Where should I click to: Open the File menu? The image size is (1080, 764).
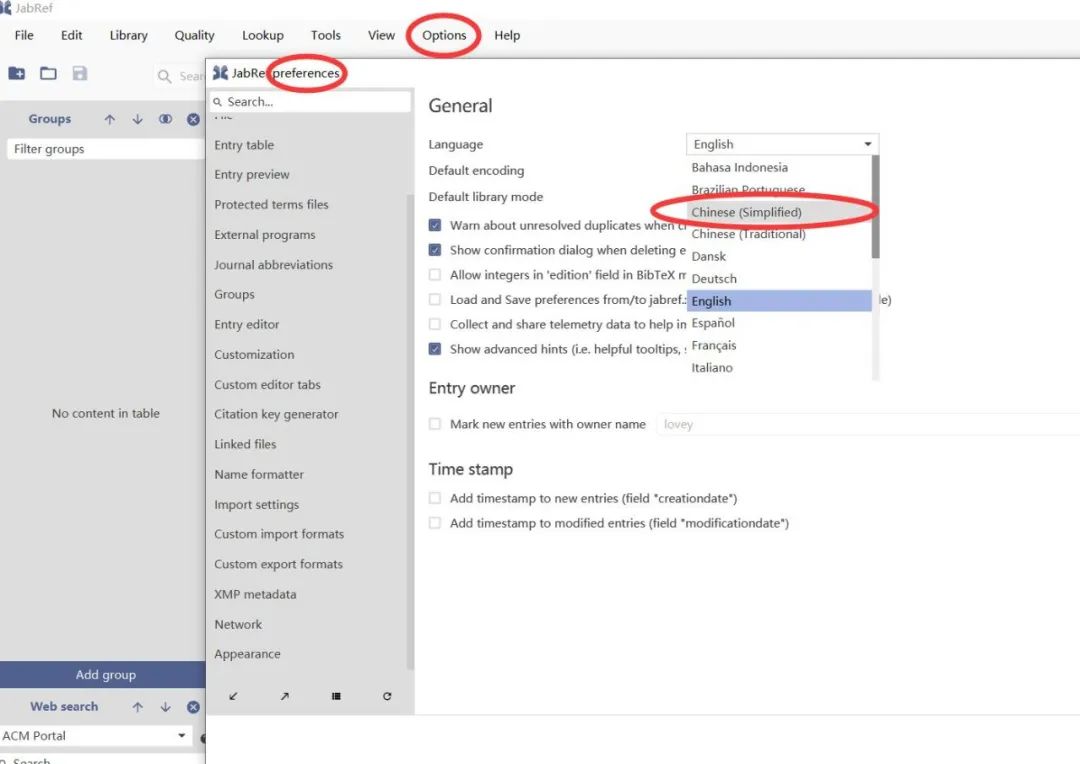(x=24, y=35)
